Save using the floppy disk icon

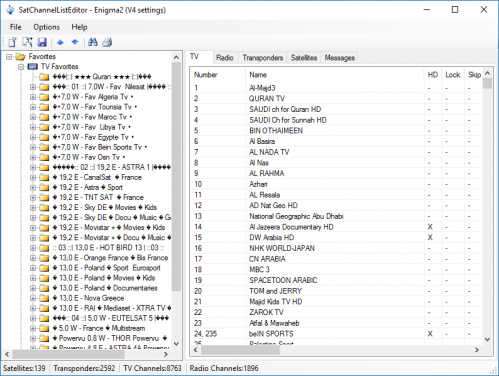pyautogui.click(x=42, y=42)
